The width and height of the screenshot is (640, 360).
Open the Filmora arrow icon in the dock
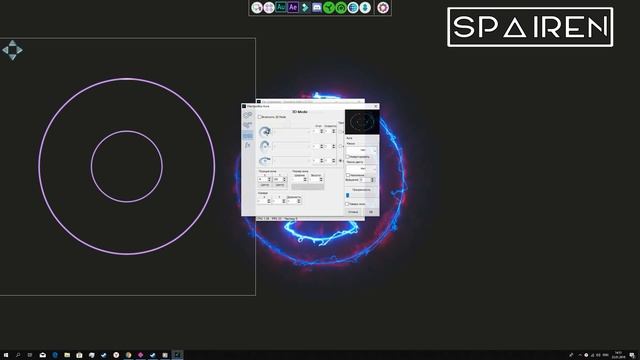point(305,7)
